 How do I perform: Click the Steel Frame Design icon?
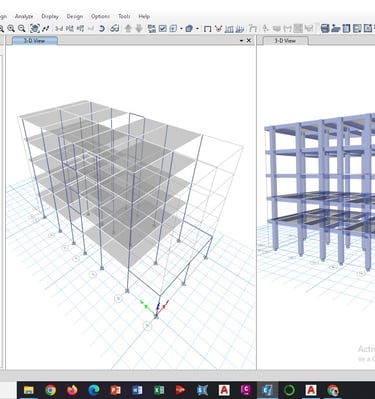253,29
